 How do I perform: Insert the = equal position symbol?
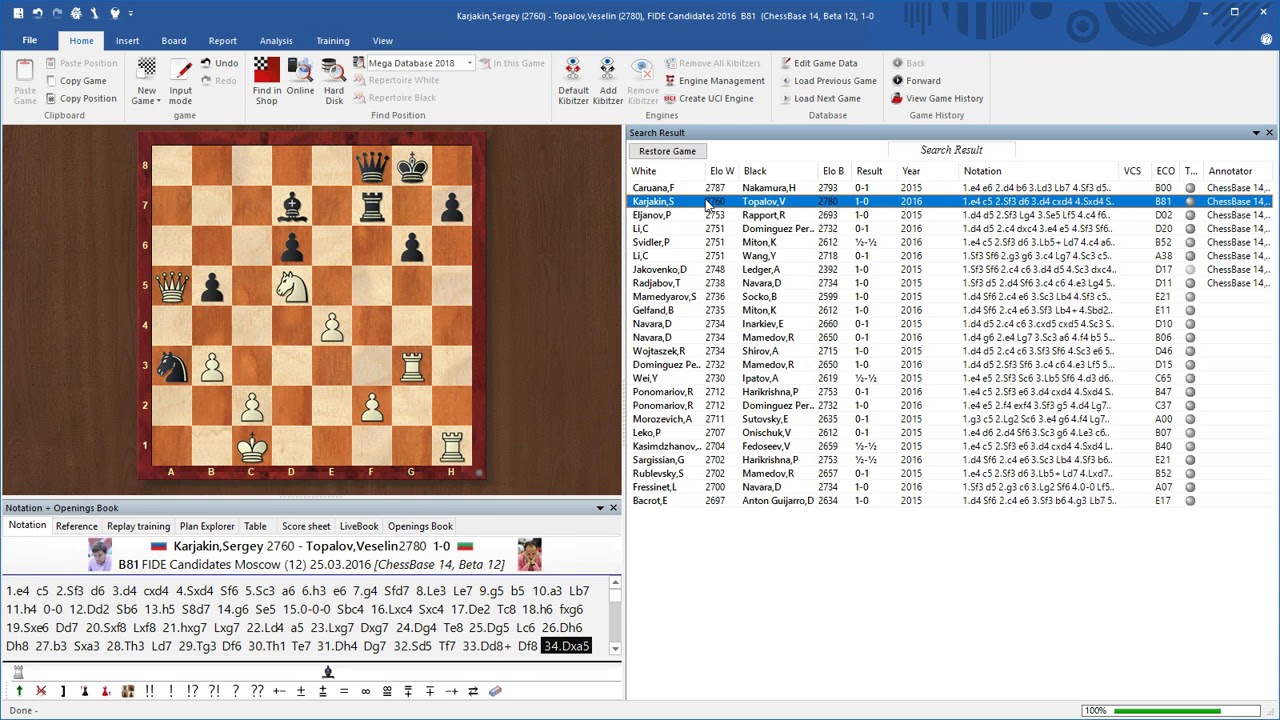(344, 691)
